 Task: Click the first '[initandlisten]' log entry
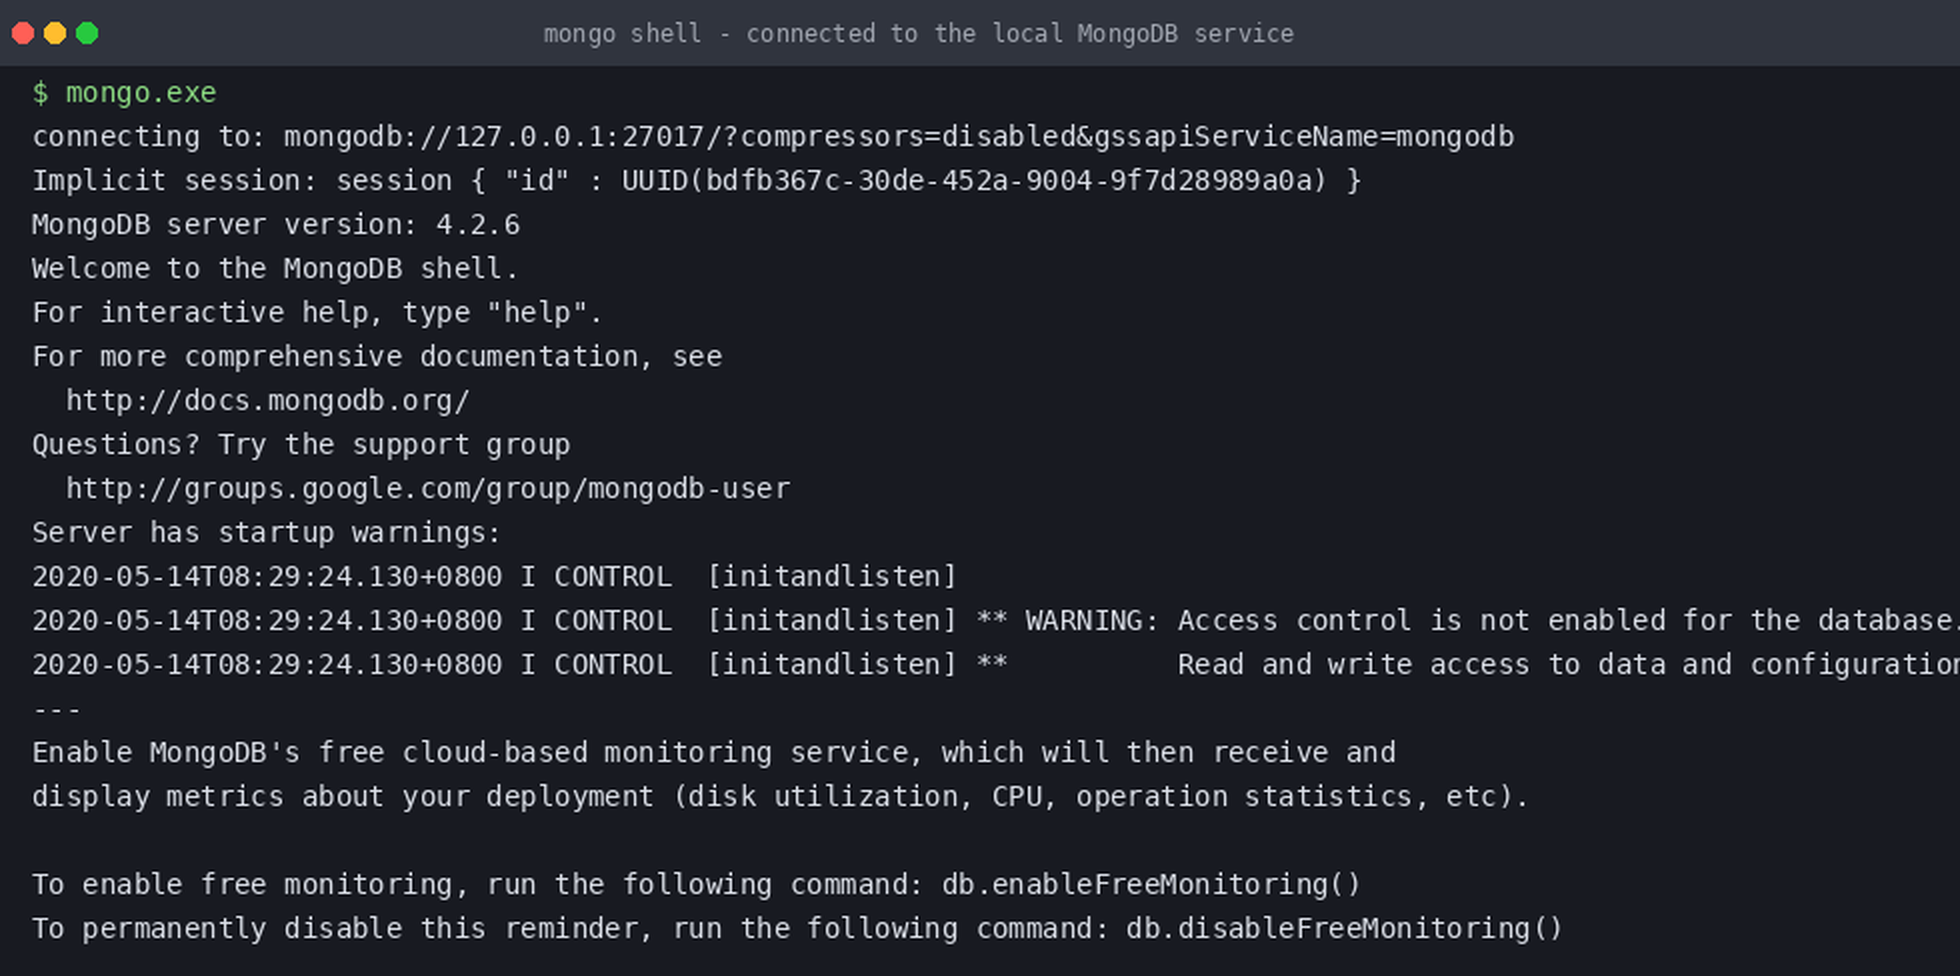832,576
